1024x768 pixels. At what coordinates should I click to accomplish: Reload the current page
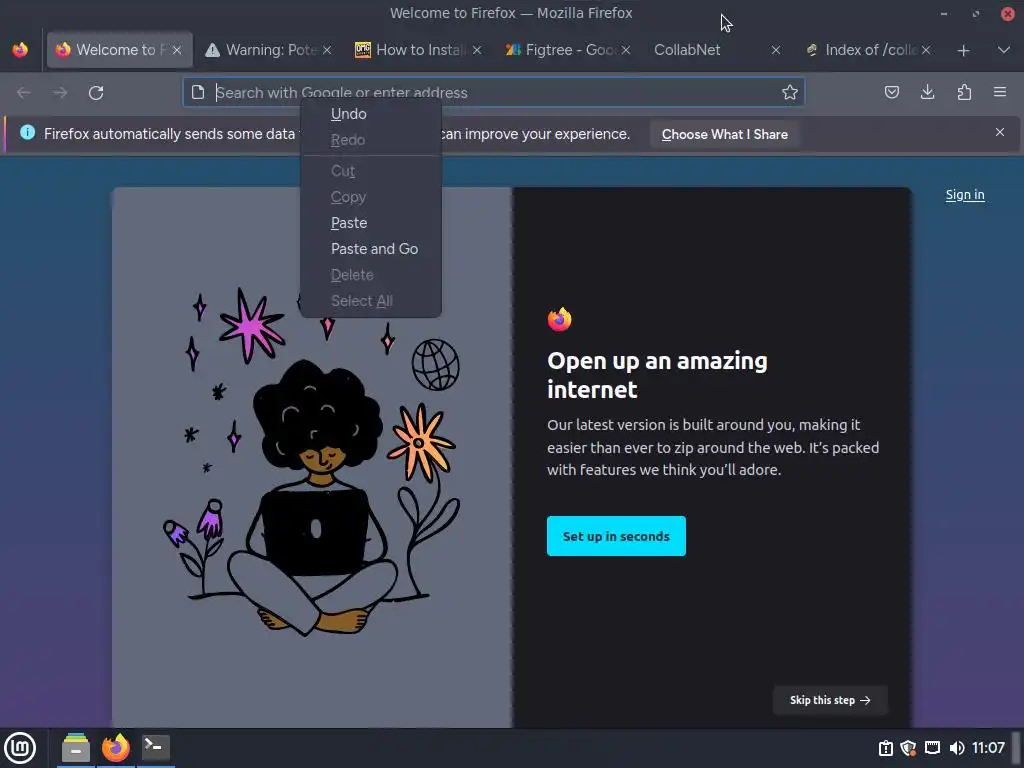96,93
